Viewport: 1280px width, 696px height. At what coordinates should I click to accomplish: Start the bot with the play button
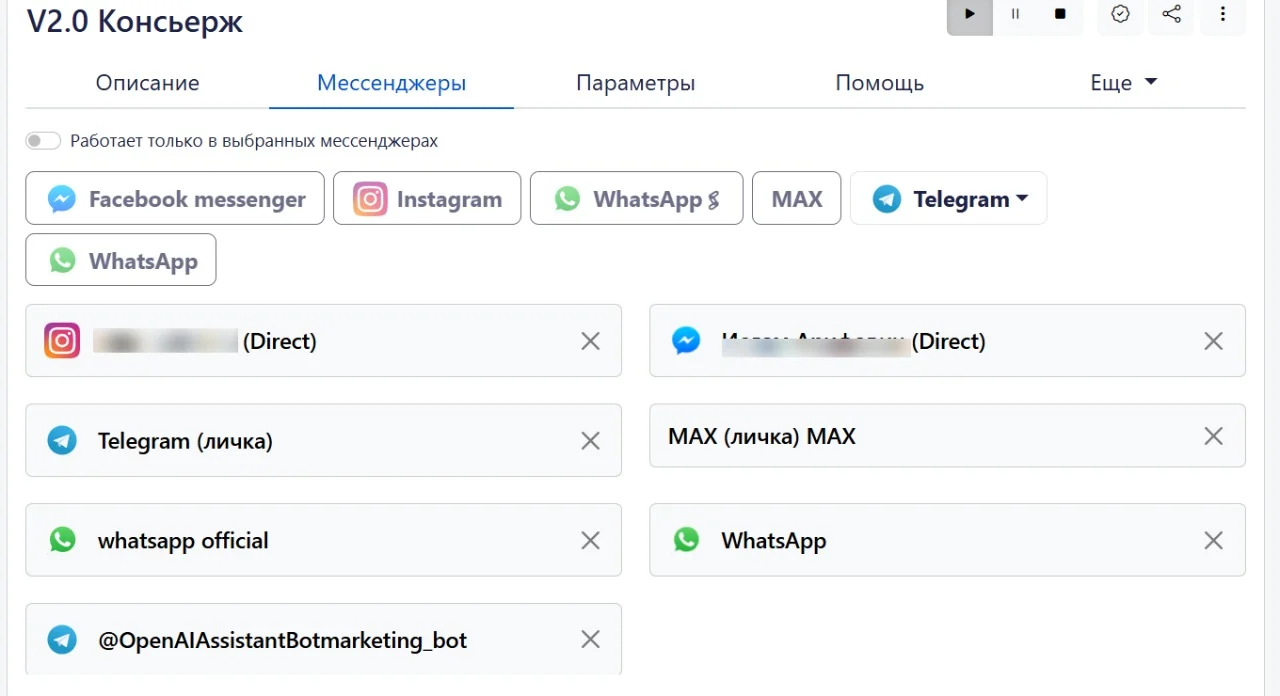pos(969,15)
